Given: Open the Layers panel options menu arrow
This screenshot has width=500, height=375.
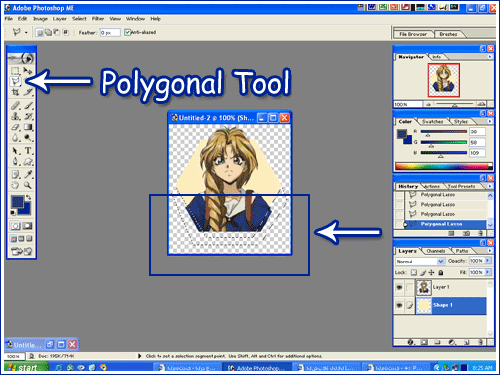Looking at the screenshot, I should click(490, 251).
